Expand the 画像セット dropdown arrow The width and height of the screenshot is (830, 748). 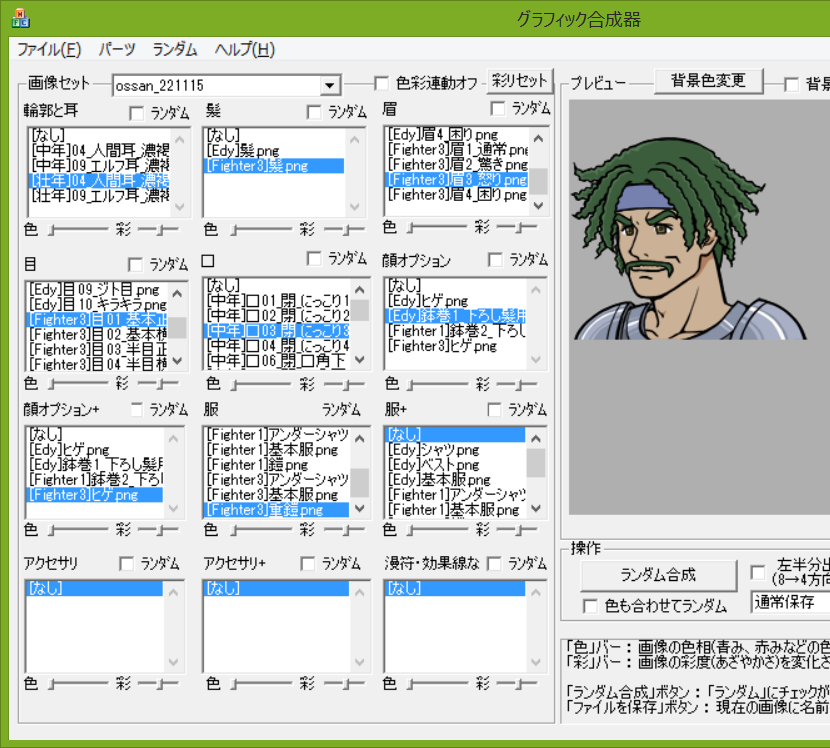(x=330, y=85)
